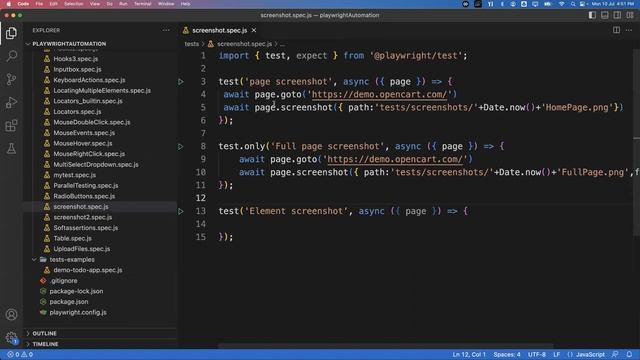Open the Selection menu

pyautogui.click(x=74, y=4)
